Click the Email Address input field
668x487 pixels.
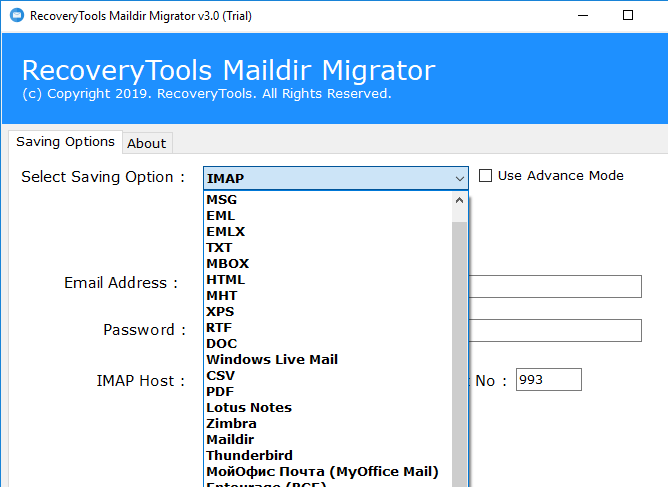coord(555,286)
